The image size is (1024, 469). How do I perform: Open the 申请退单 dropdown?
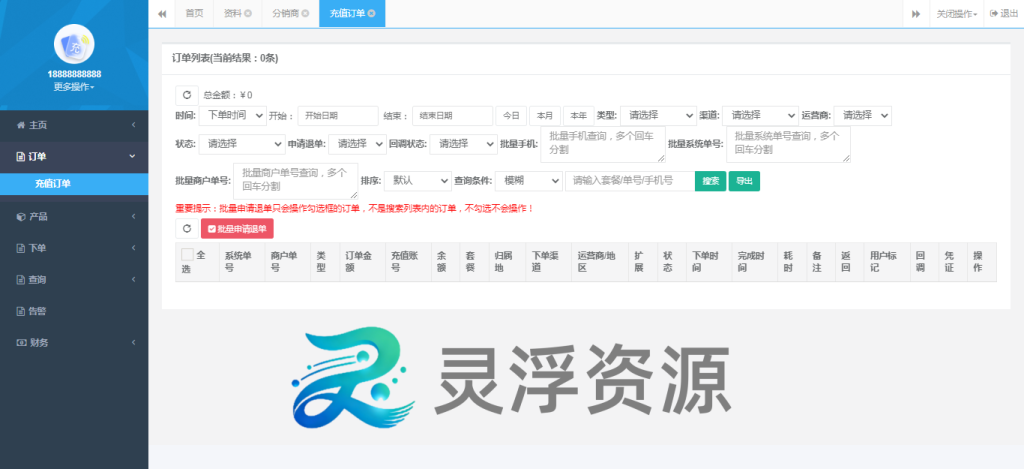coord(357,144)
